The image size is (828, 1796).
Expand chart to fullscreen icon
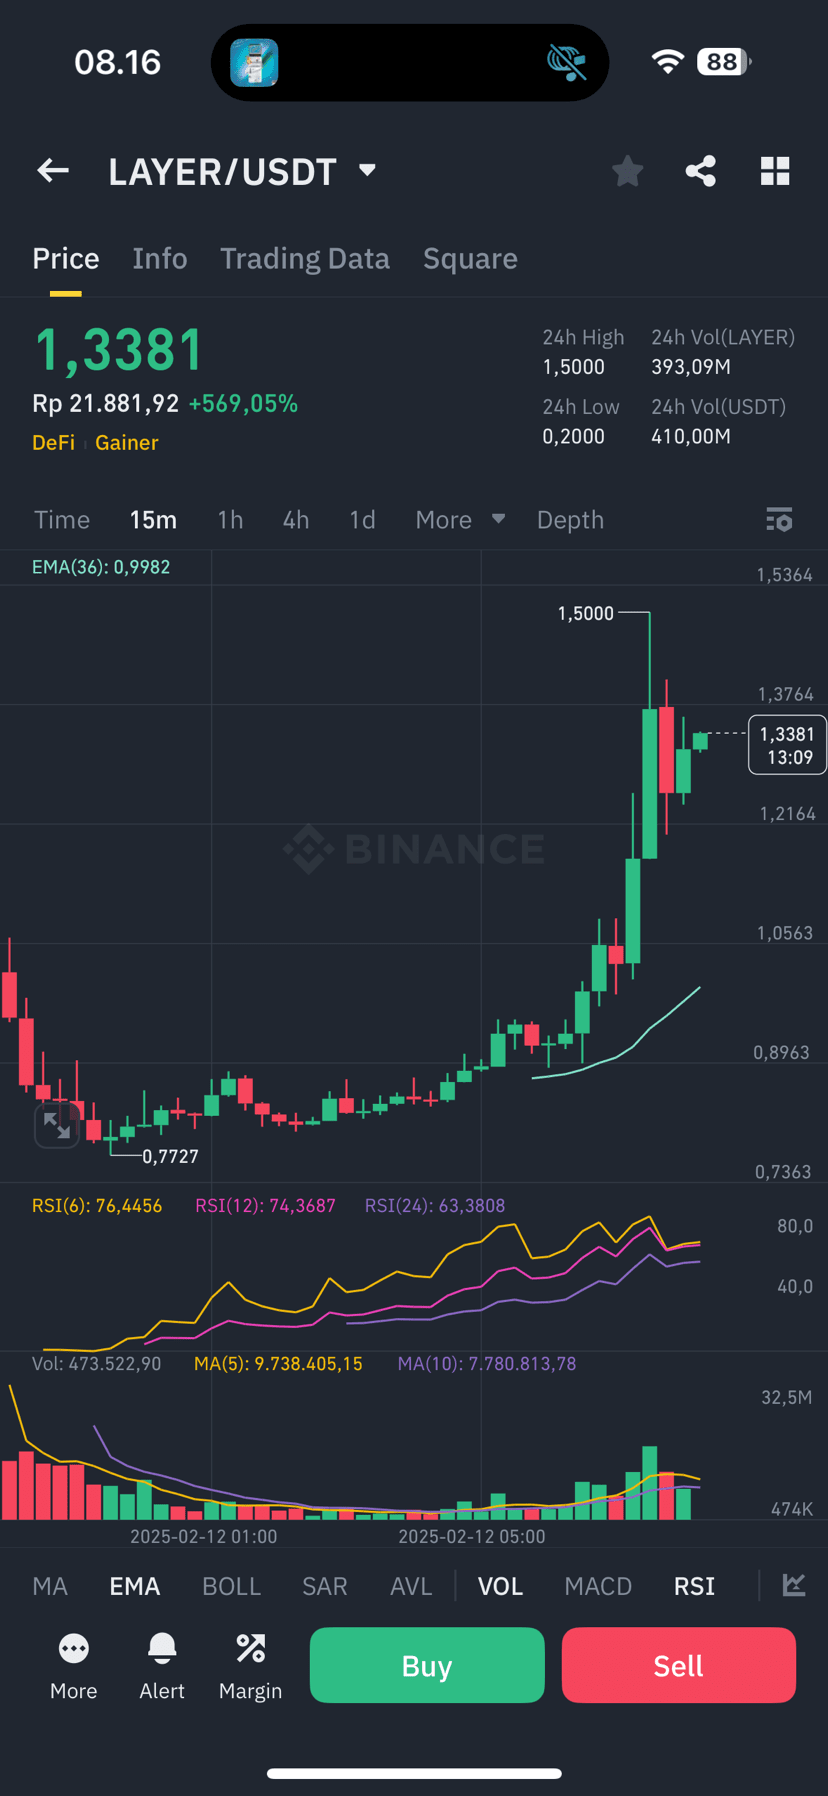57,1126
